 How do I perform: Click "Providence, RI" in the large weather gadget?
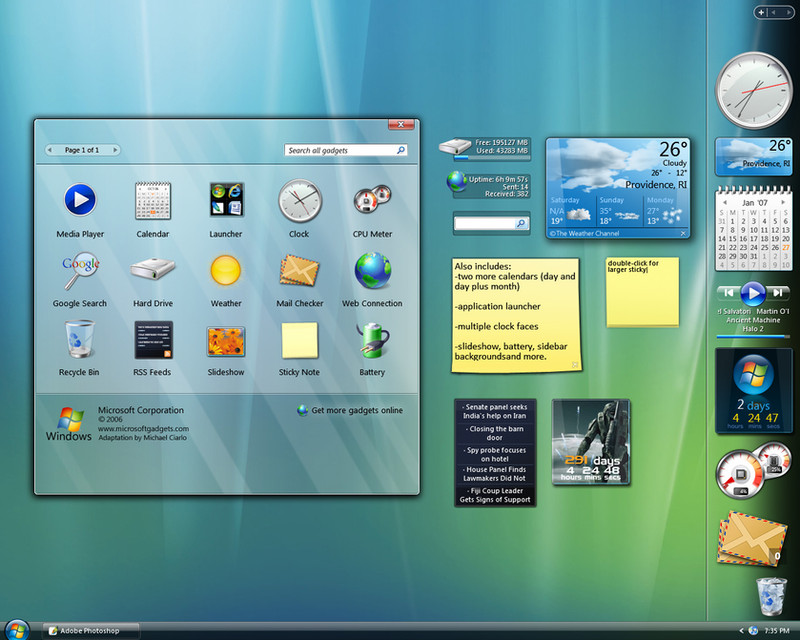click(x=656, y=185)
